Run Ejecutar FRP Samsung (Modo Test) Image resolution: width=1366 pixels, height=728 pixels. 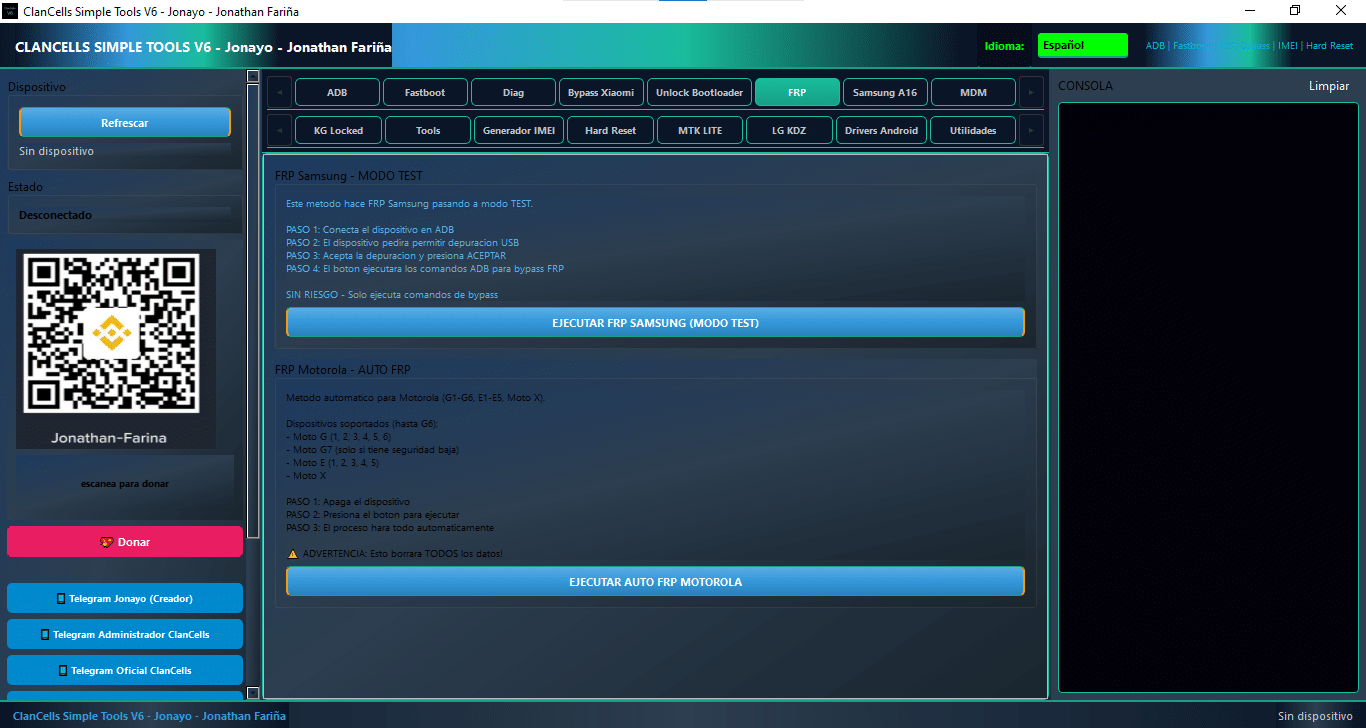[x=655, y=323]
